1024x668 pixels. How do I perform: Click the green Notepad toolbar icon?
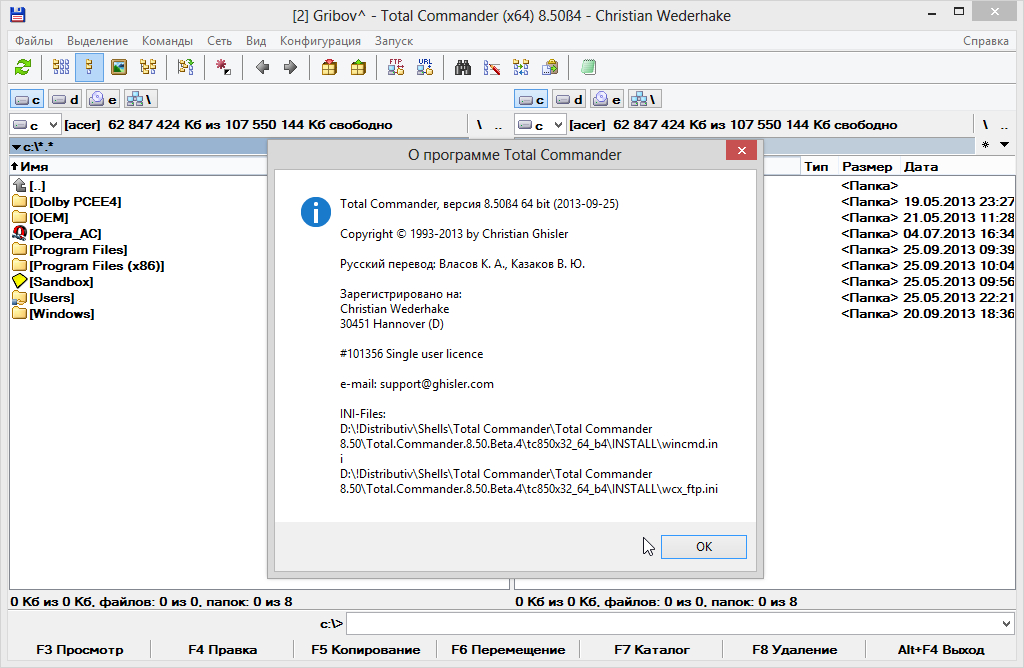coord(588,68)
